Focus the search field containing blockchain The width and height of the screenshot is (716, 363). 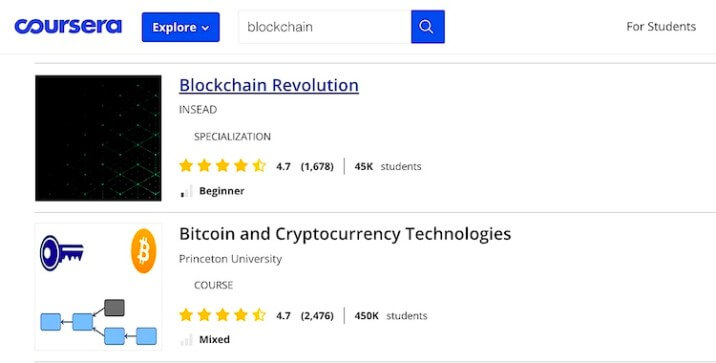click(x=325, y=27)
